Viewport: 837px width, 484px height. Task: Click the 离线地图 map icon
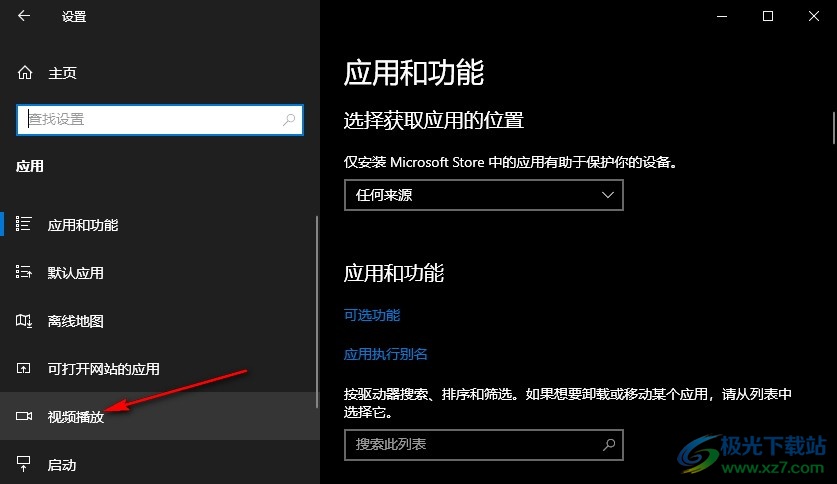(23, 321)
